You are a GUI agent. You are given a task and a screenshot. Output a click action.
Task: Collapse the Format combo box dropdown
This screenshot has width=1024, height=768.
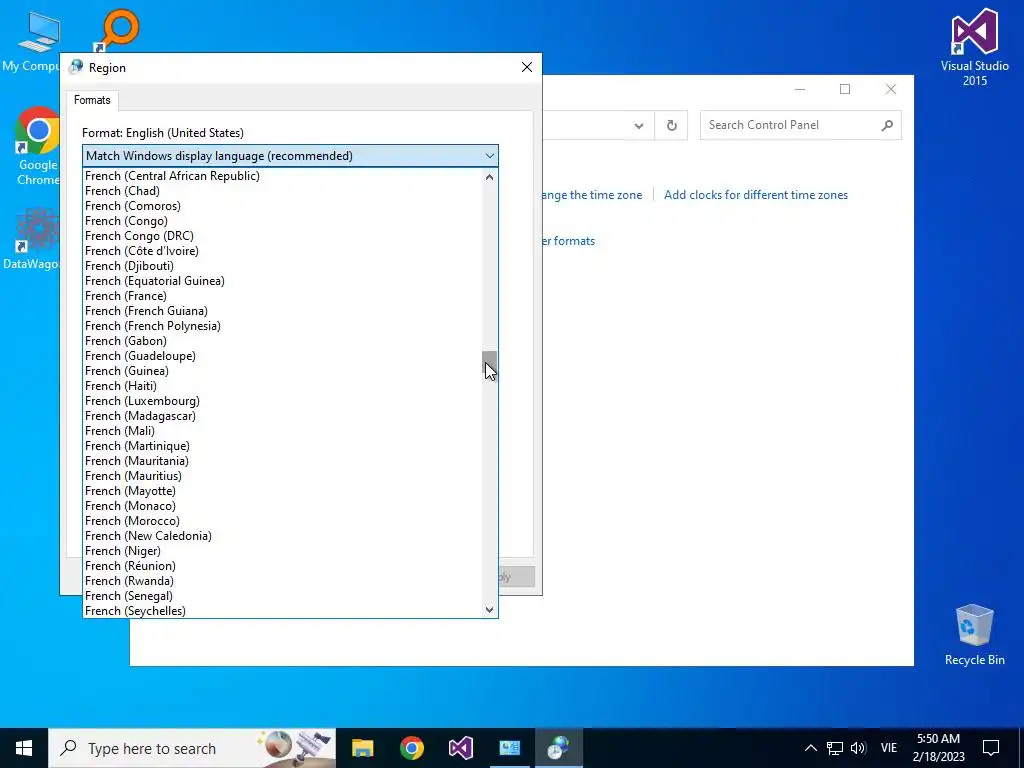pyautogui.click(x=489, y=156)
